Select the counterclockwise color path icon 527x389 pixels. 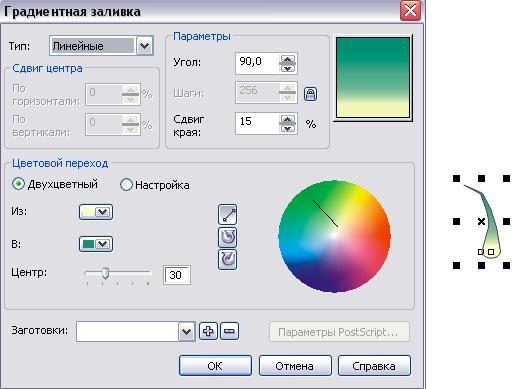pyautogui.click(x=228, y=237)
